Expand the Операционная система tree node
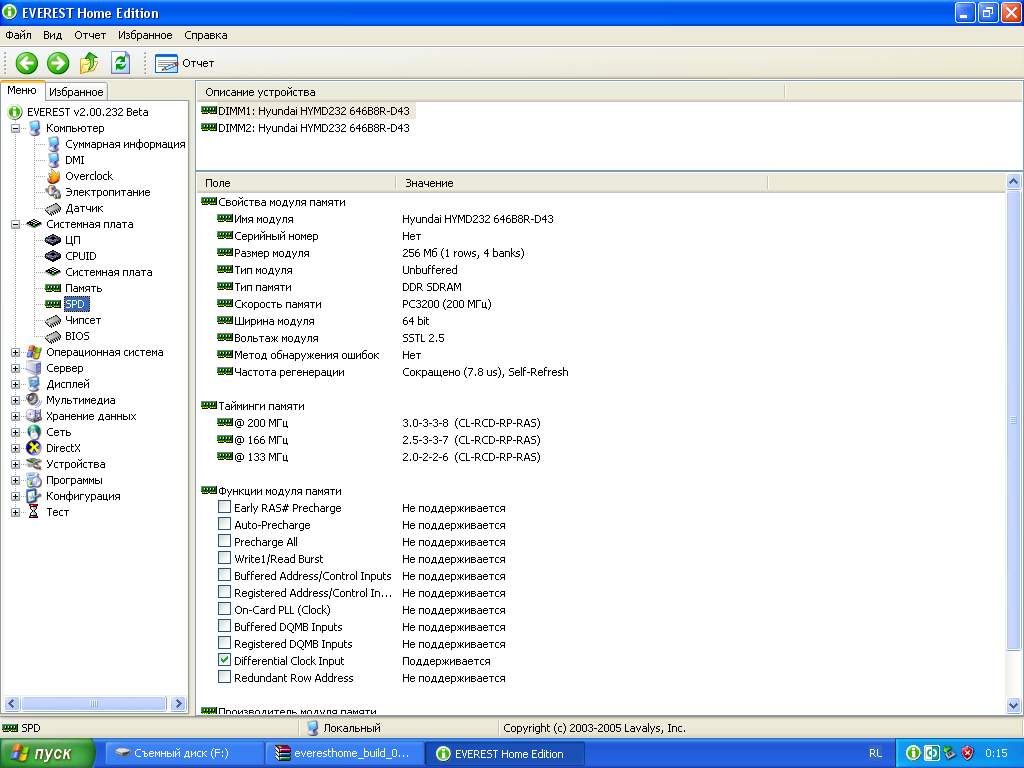This screenshot has height=768, width=1024. click(x=16, y=352)
